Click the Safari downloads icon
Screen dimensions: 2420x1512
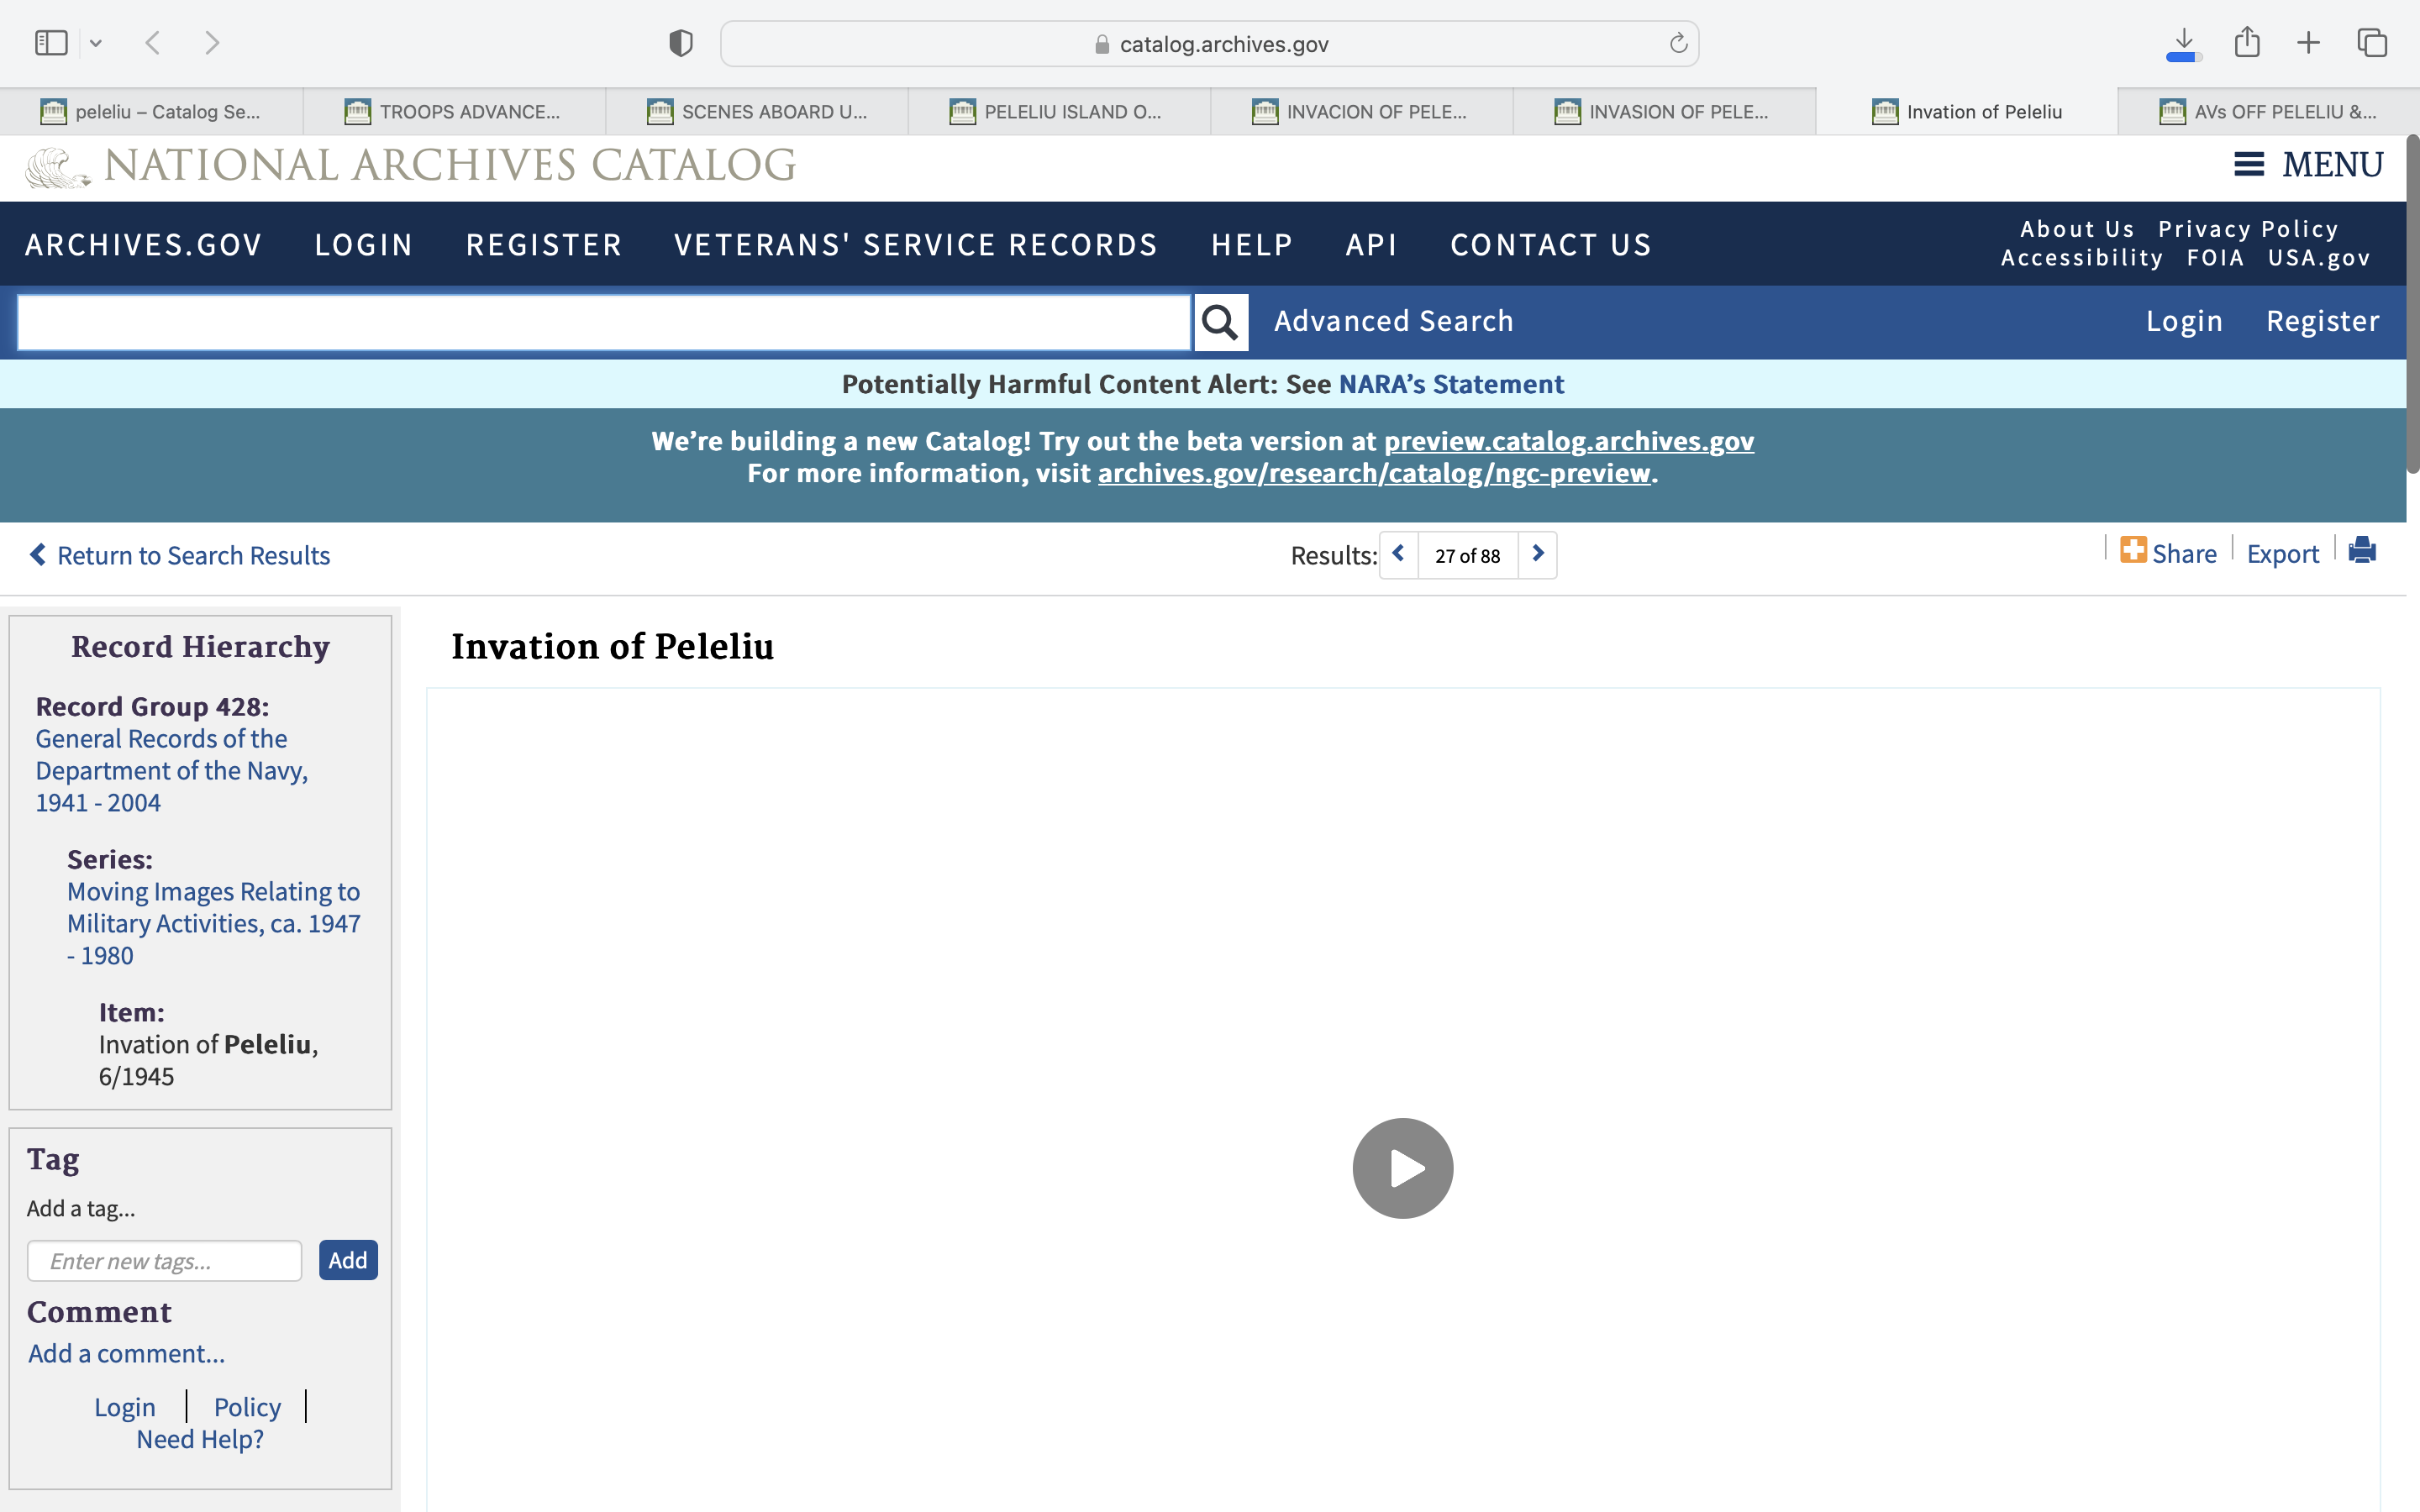pyautogui.click(x=2184, y=43)
